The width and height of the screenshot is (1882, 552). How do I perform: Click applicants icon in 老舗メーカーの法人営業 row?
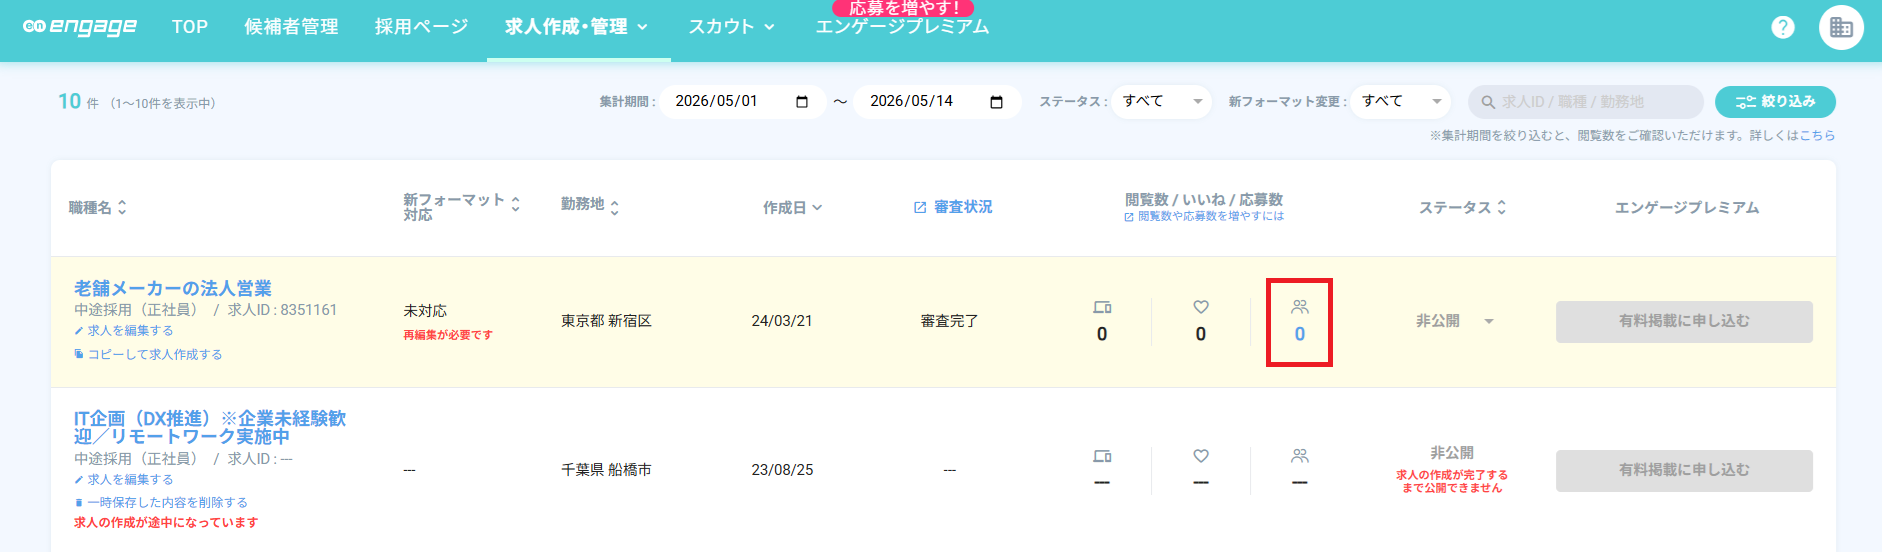coord(1299,307)
